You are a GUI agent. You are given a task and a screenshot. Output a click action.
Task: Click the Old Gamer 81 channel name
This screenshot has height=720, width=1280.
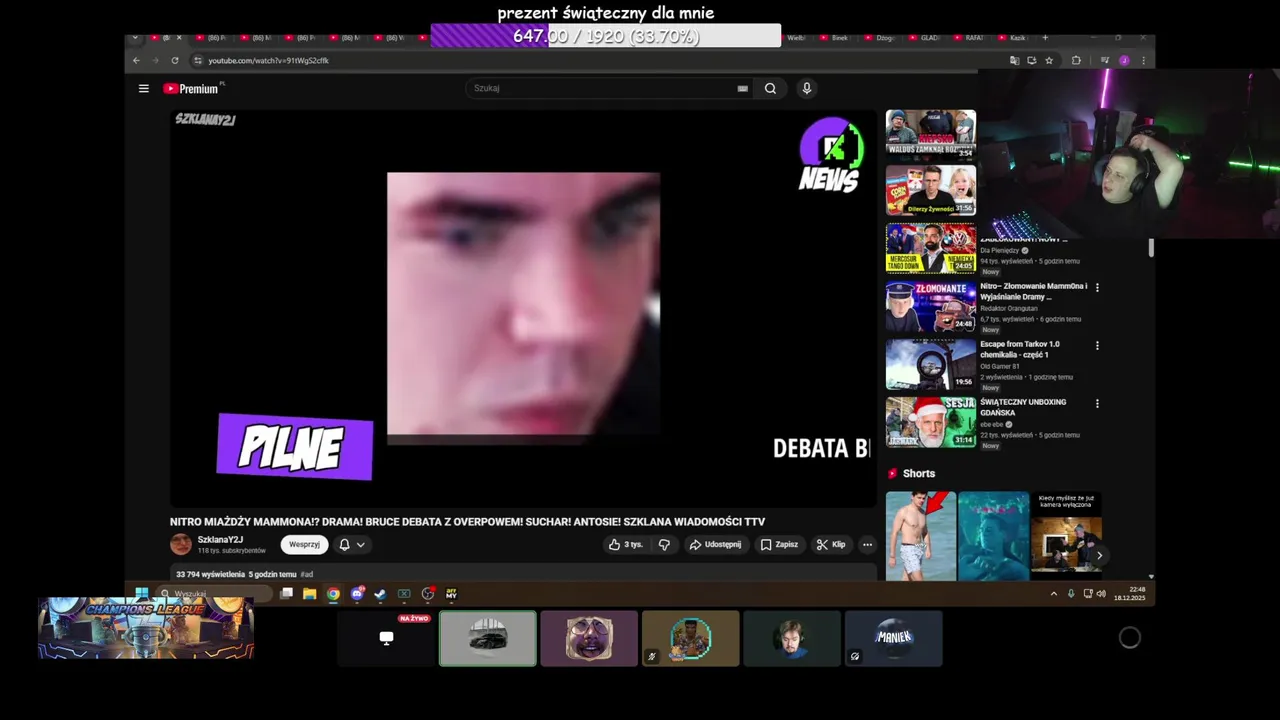(1000, 366)
